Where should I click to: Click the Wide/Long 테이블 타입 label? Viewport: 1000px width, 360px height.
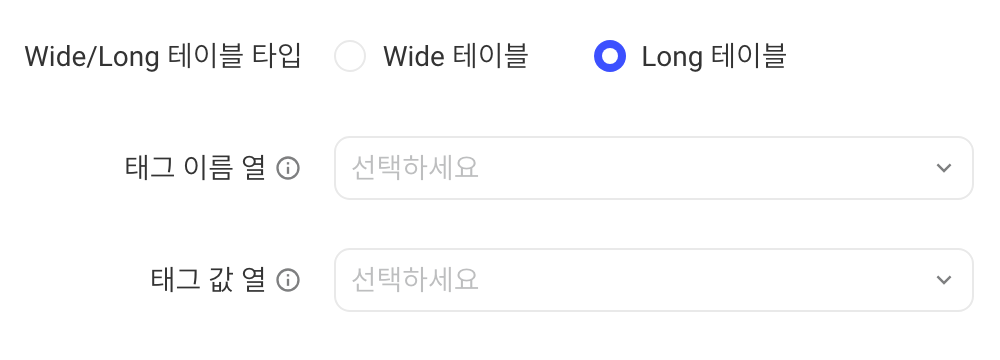coord(163,56)
